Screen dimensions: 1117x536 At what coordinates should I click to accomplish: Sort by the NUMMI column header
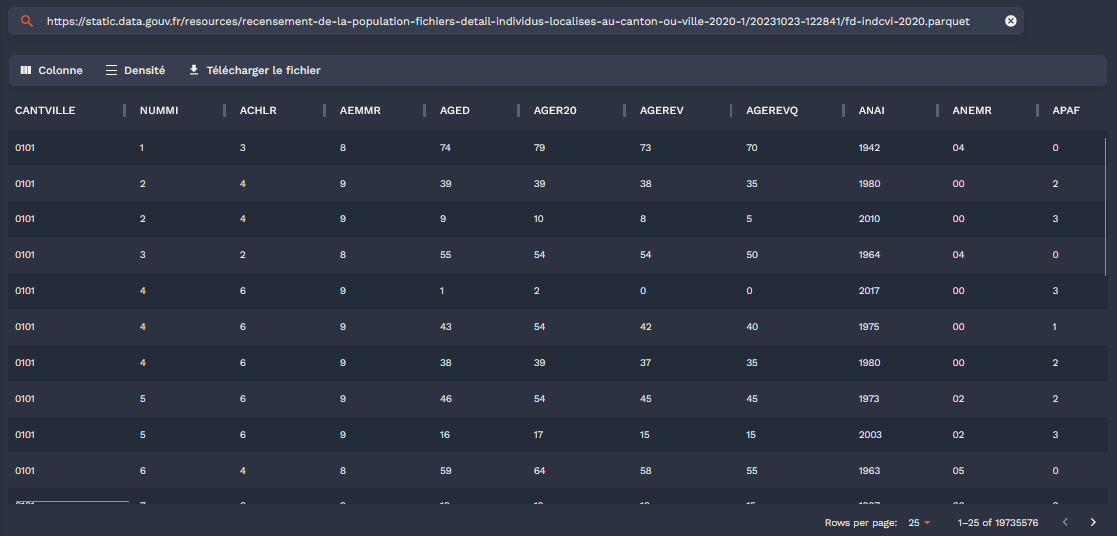pos(159,111)
